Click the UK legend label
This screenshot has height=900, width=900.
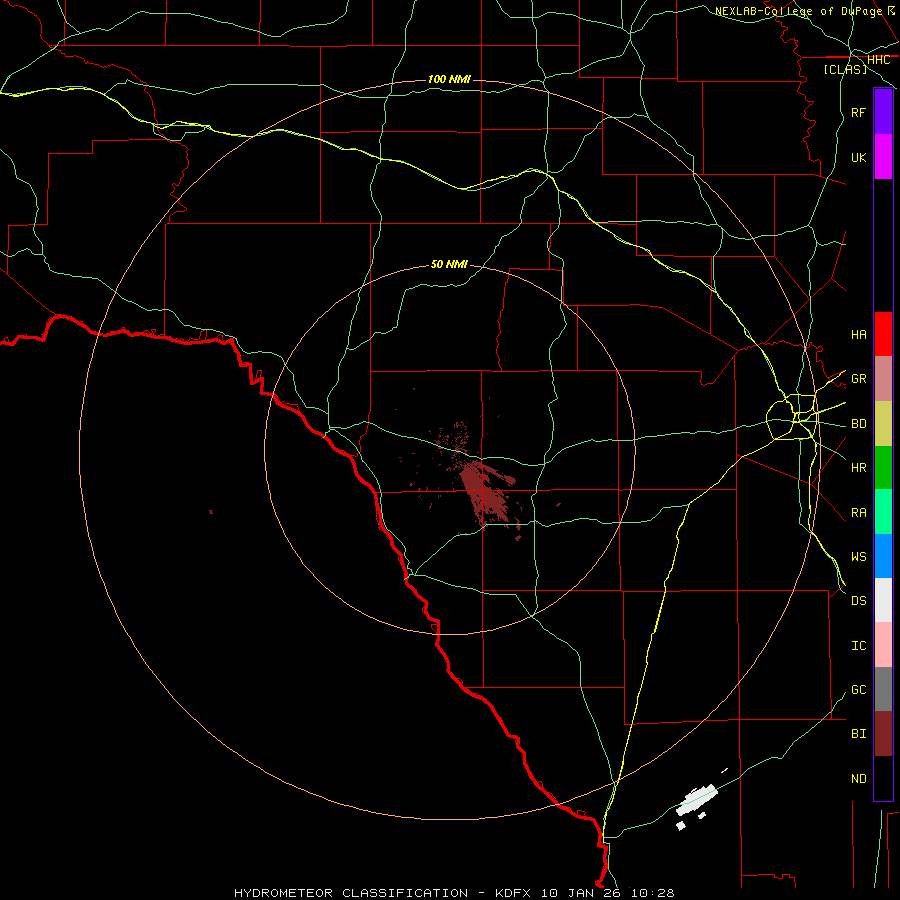[858, 157]
